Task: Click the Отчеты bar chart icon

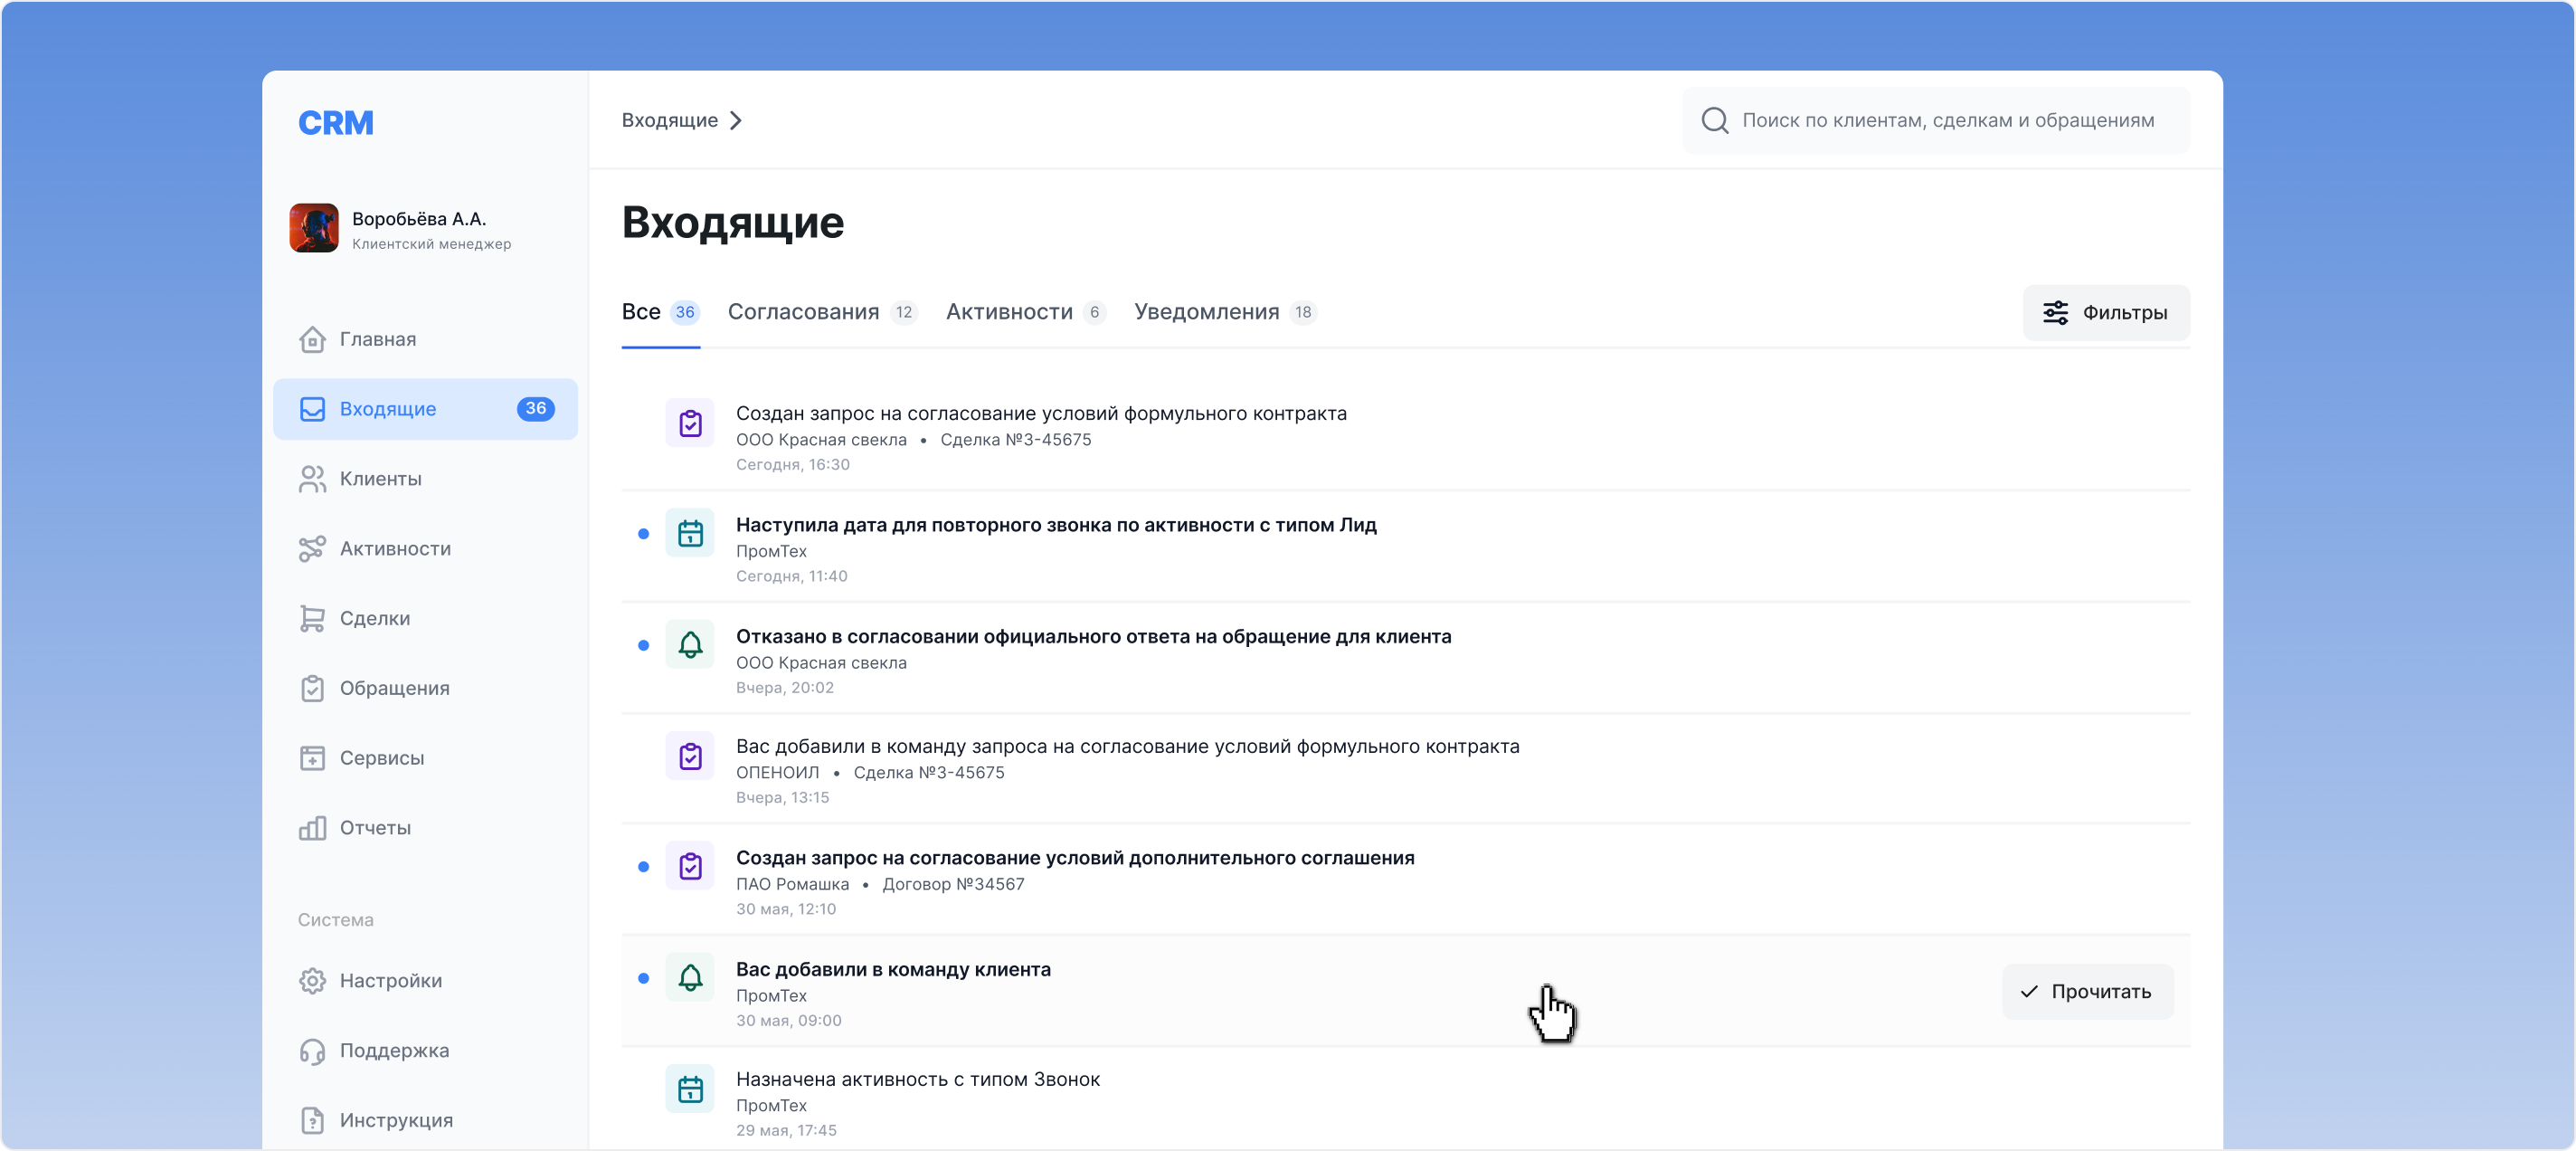Action: [312, 828]
